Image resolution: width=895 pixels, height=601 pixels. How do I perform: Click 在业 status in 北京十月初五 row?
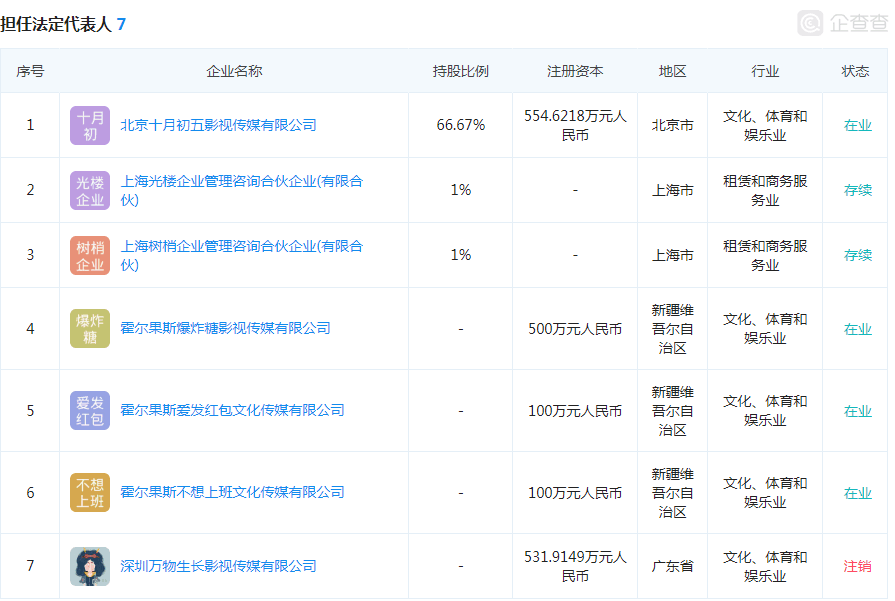(x=857, y=126)
